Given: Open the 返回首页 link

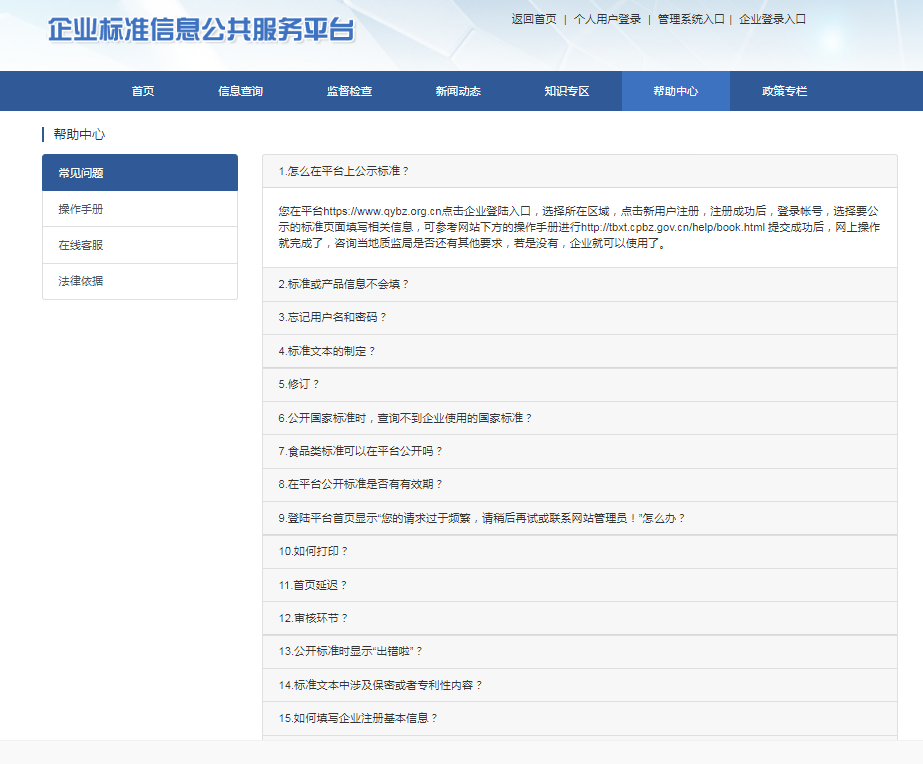Looking at the screenshot, I should [533, 19].
